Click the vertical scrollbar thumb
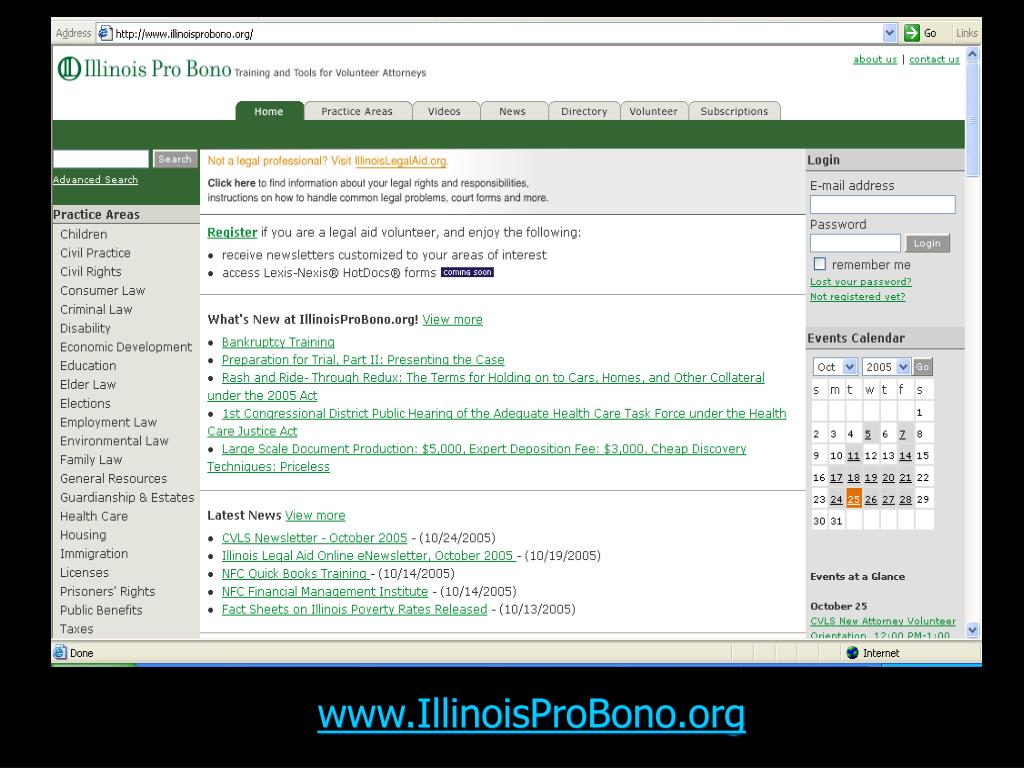 point(972,120)
